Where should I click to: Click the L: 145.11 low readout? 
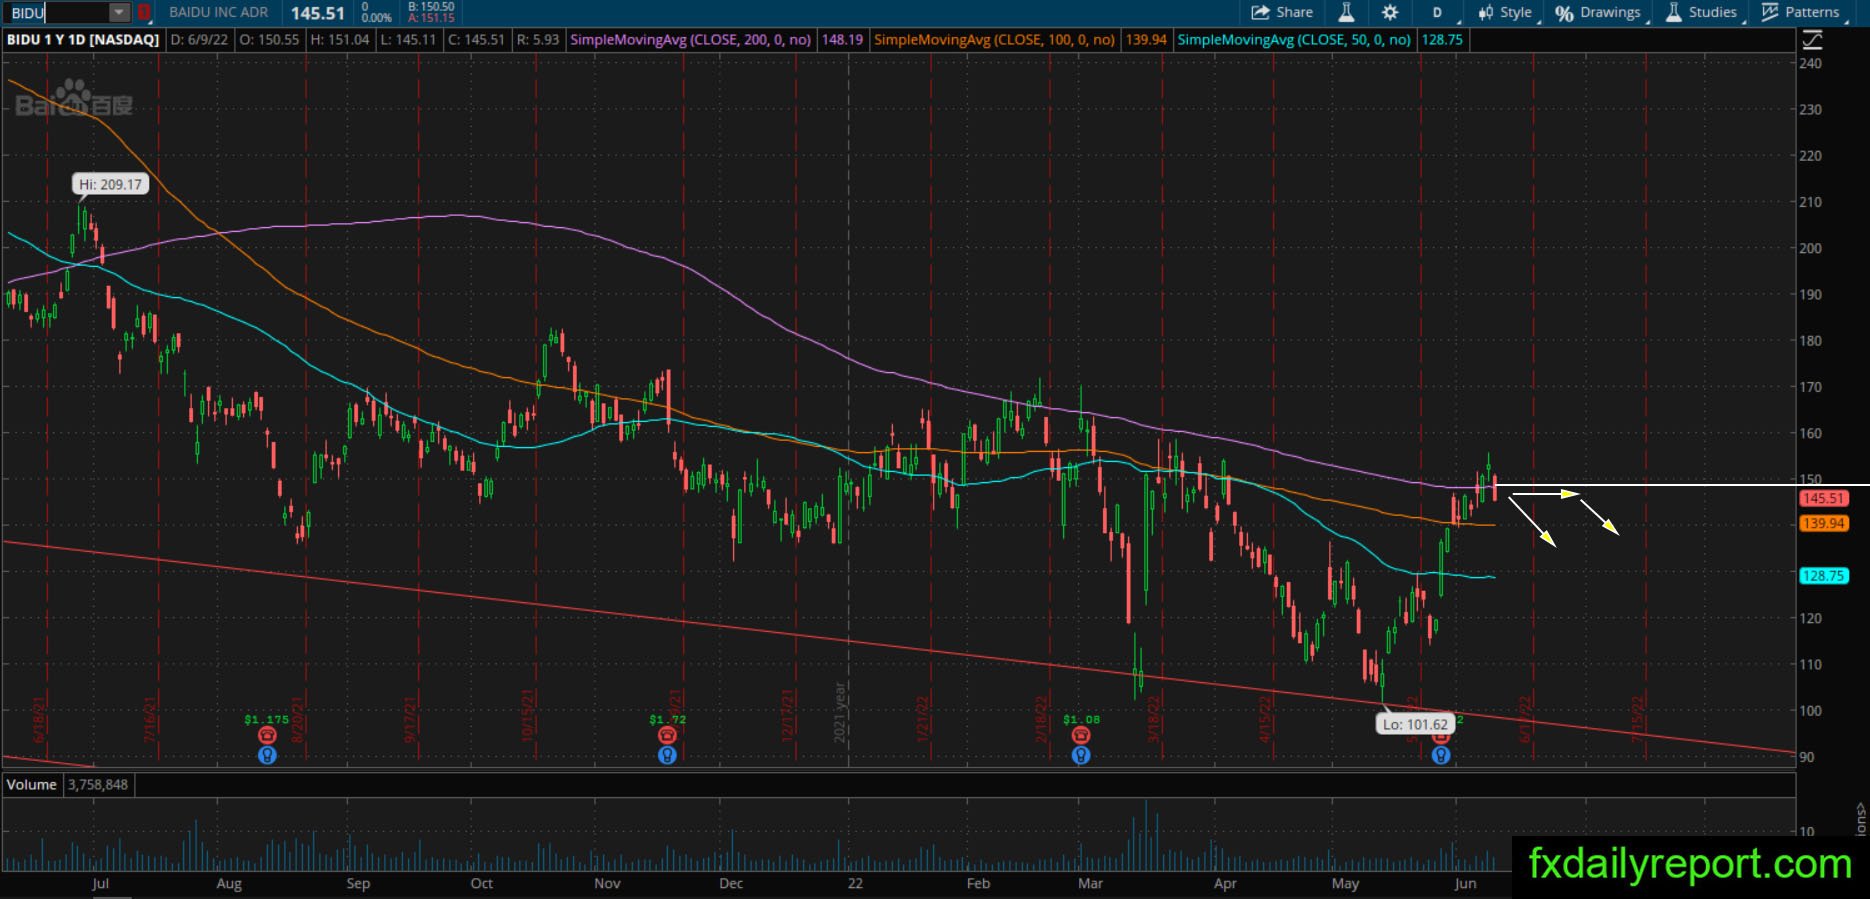(408, 40)
